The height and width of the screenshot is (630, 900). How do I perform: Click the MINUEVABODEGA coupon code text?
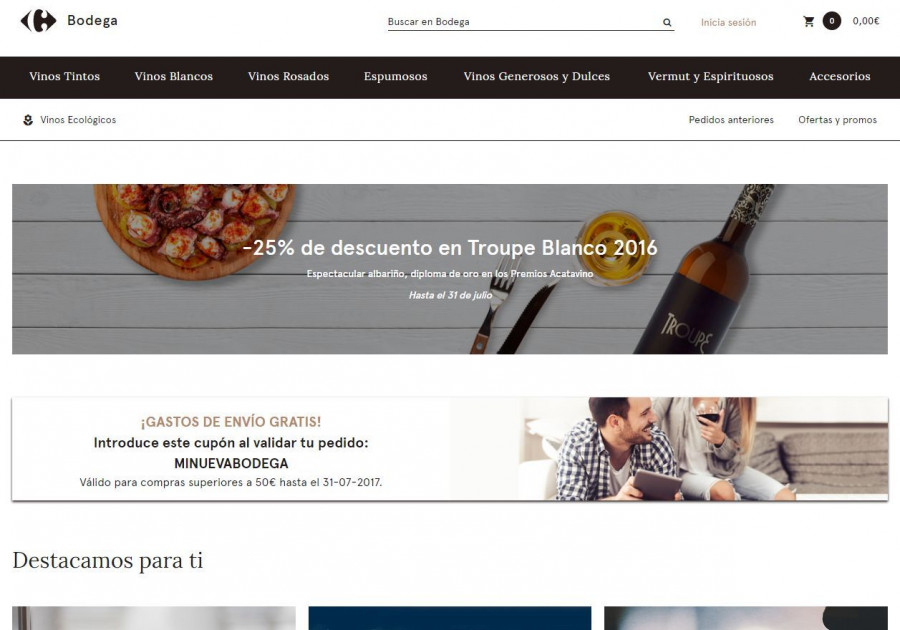point(231,463)
